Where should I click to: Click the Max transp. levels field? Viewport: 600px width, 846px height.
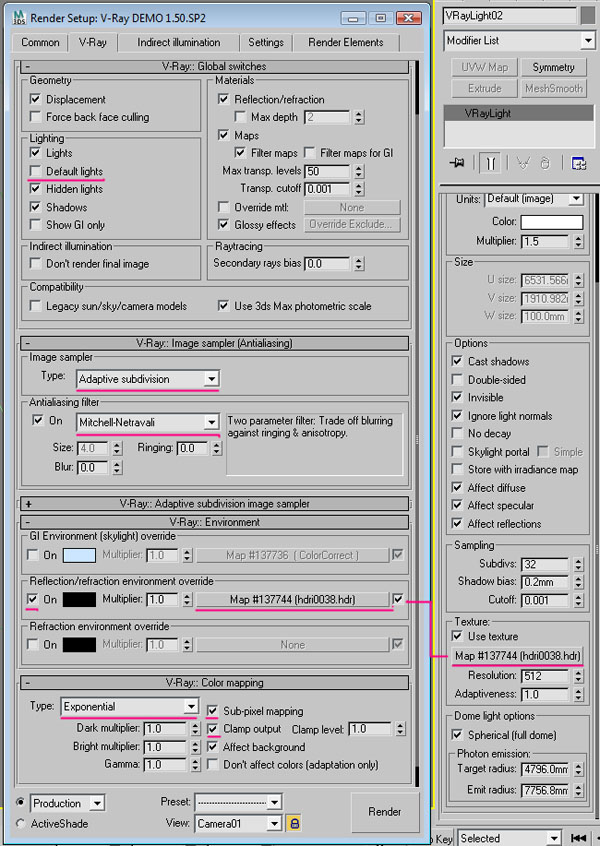[x=328, y=172]
